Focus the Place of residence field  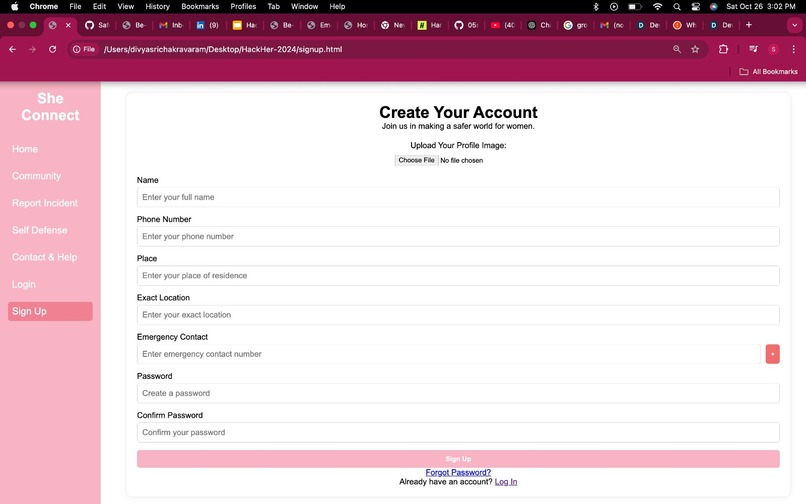(x=458, y=276)
